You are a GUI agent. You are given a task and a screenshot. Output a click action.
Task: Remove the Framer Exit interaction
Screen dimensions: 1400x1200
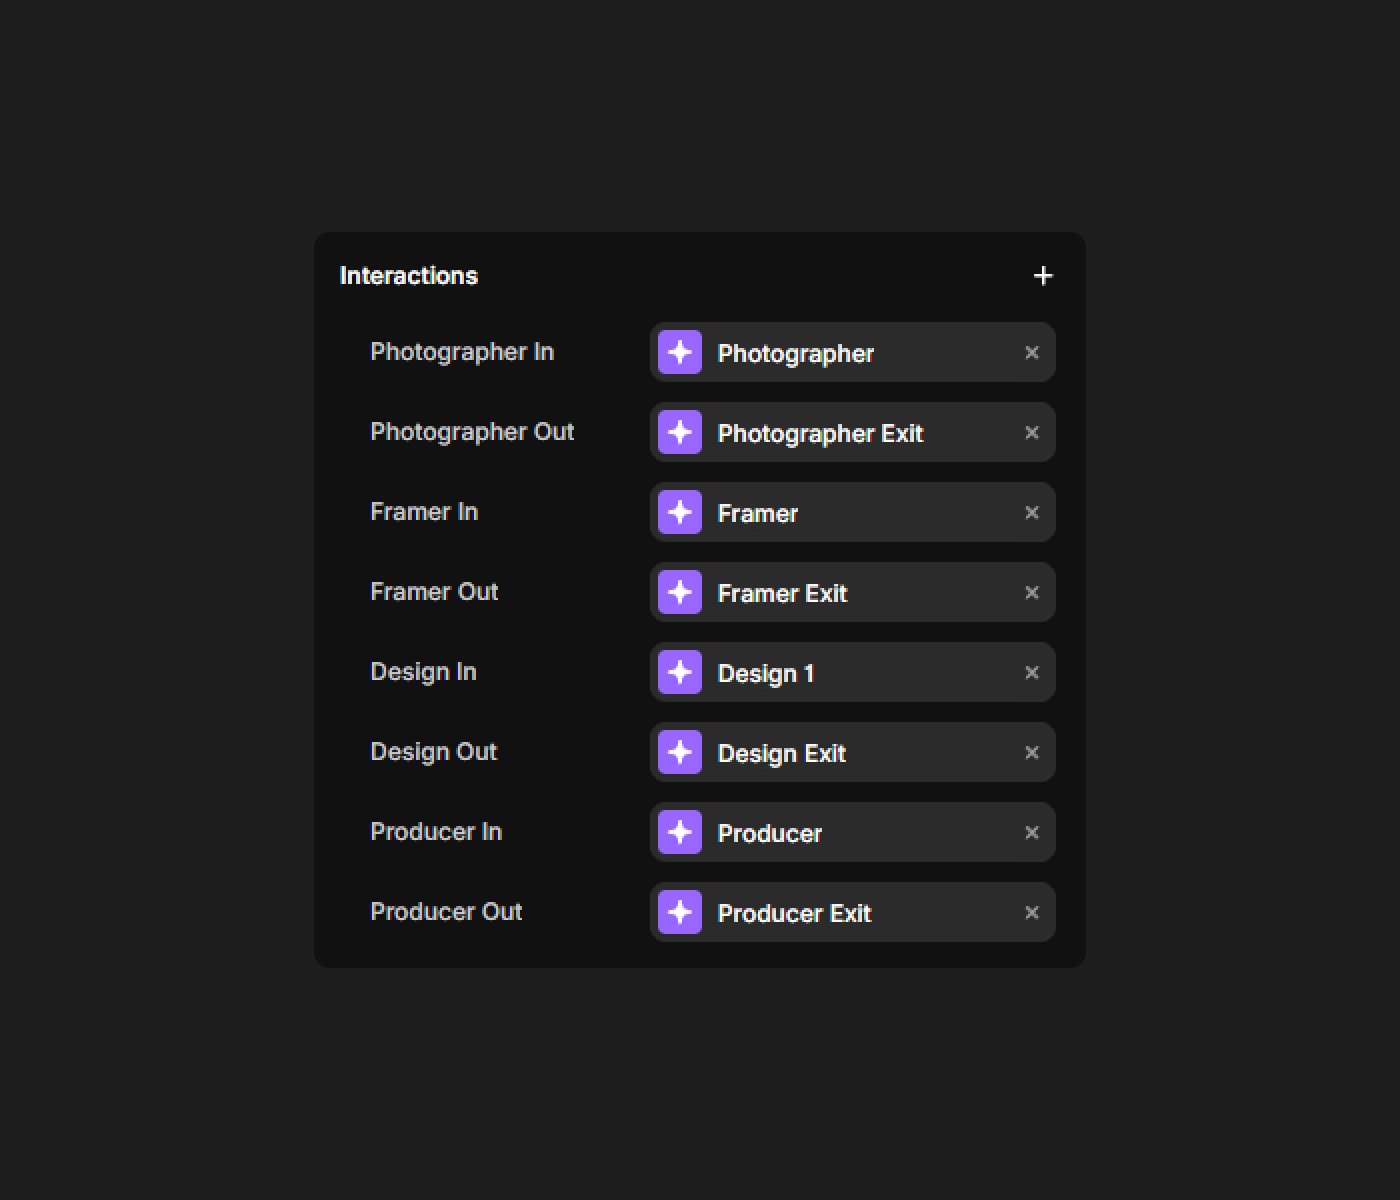click(1032, 592)
